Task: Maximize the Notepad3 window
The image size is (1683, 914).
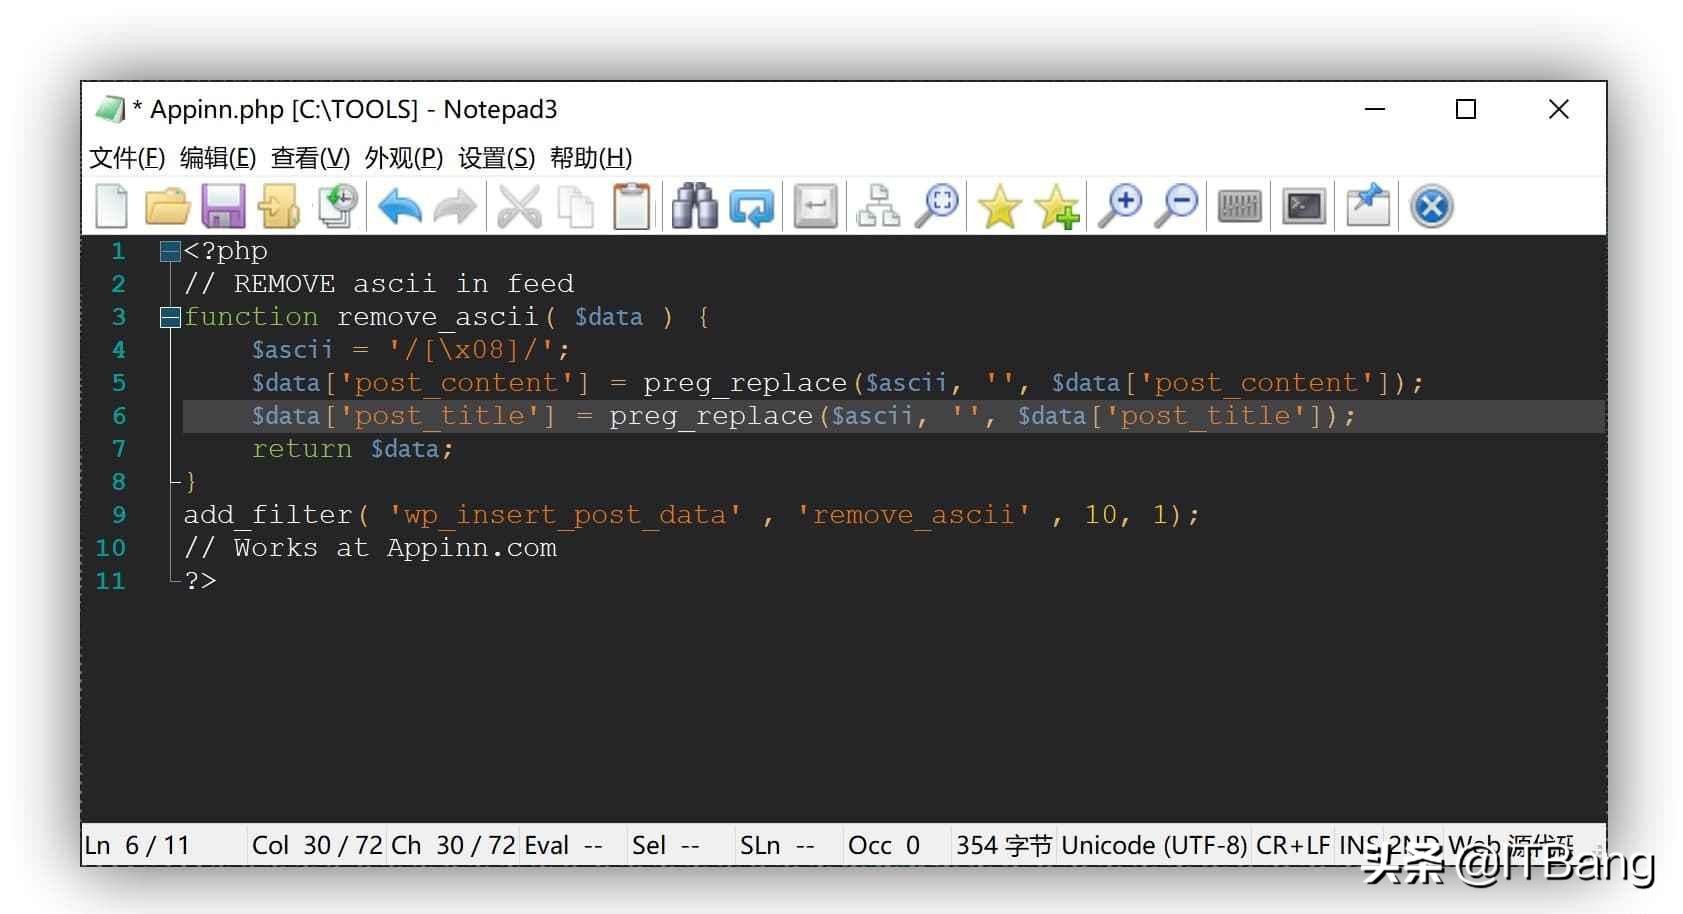Action: pos(1466,109)
